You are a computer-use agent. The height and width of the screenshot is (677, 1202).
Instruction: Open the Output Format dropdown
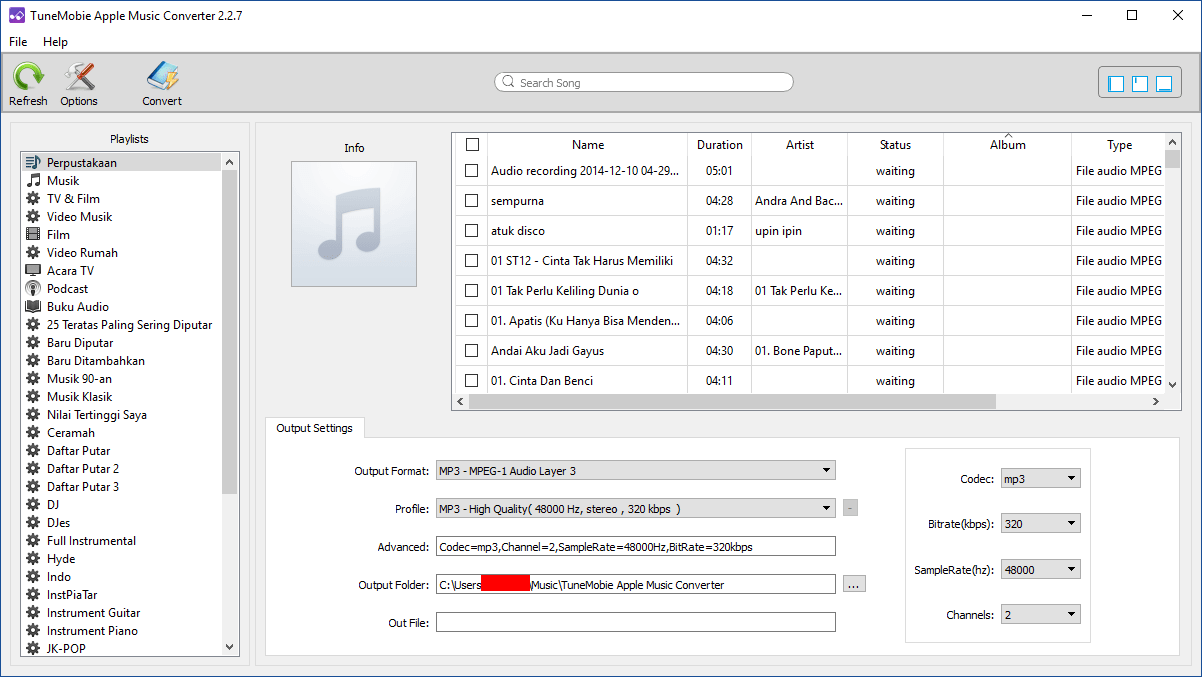635,470
